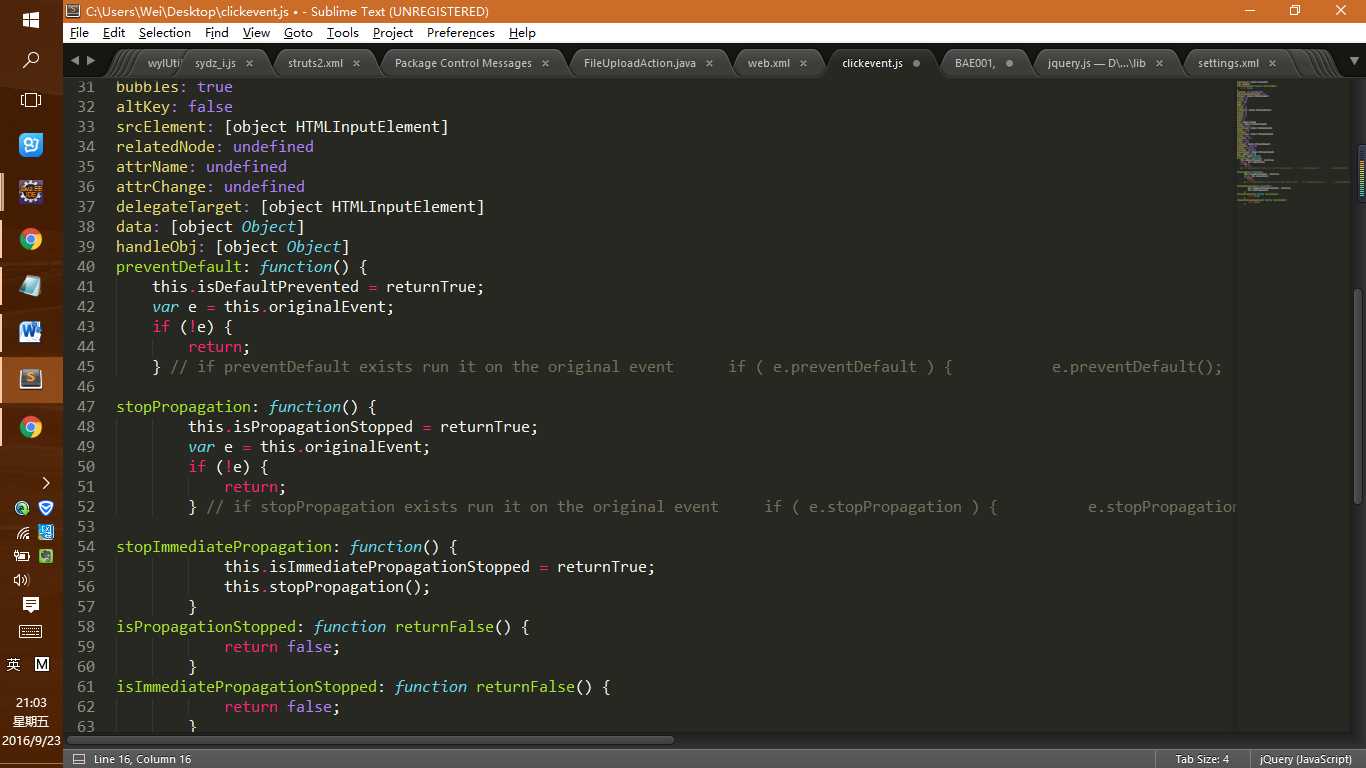Screen dimensions: 1366x768
Task: Close the Package Control Messages tab
Action: point(546,63)
